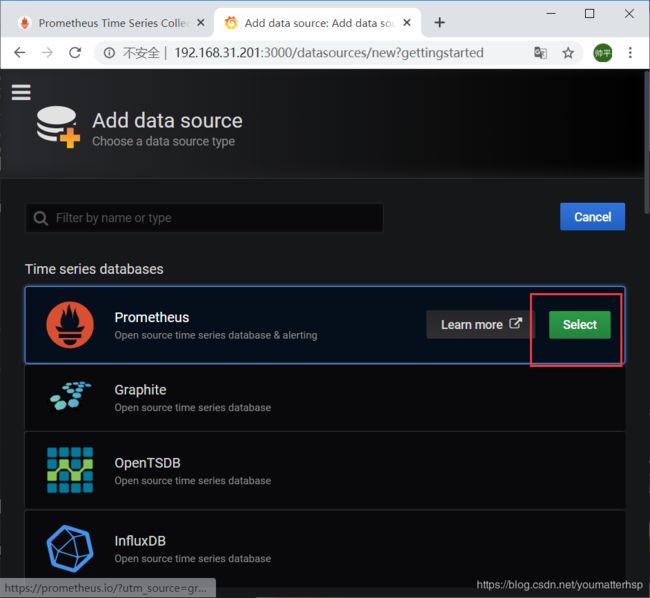Close the Add data source tab
Screen dimensions: 650x598
click(407, 22)
